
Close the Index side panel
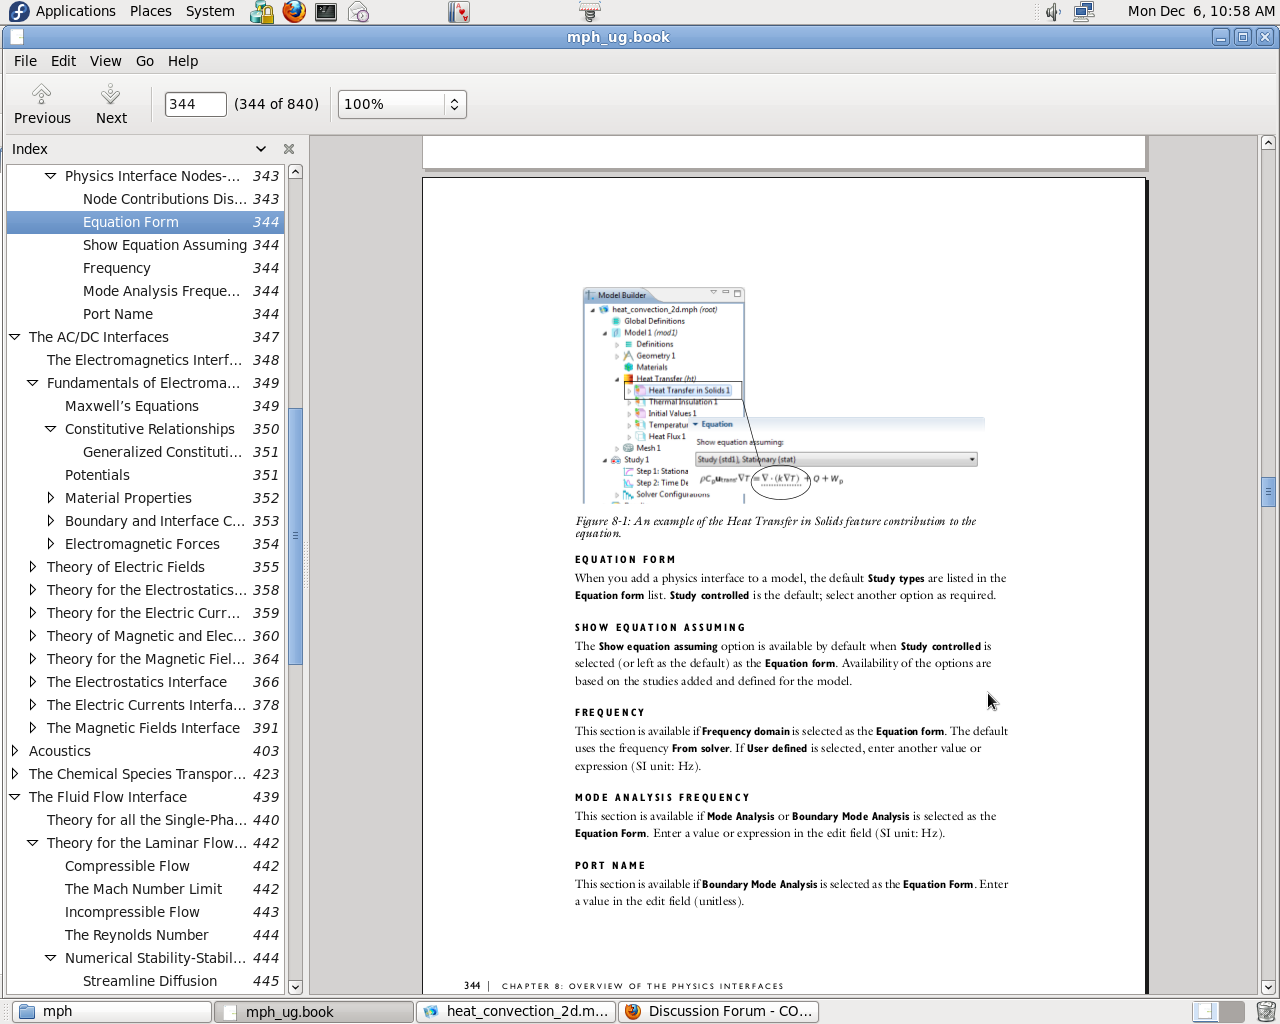coord(289,149)
